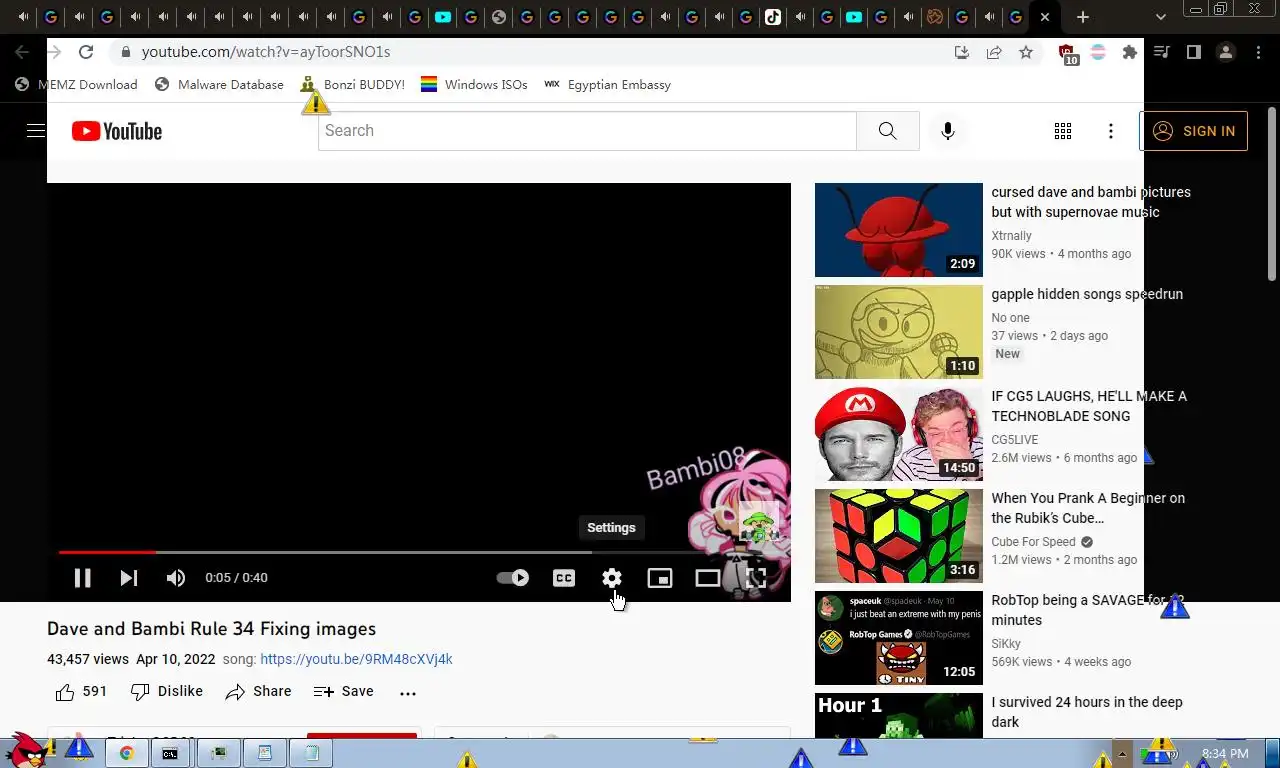Screen dimensions: 1280x768
Task: Click the Xtrnally channel name
Action: (1011, 236)
